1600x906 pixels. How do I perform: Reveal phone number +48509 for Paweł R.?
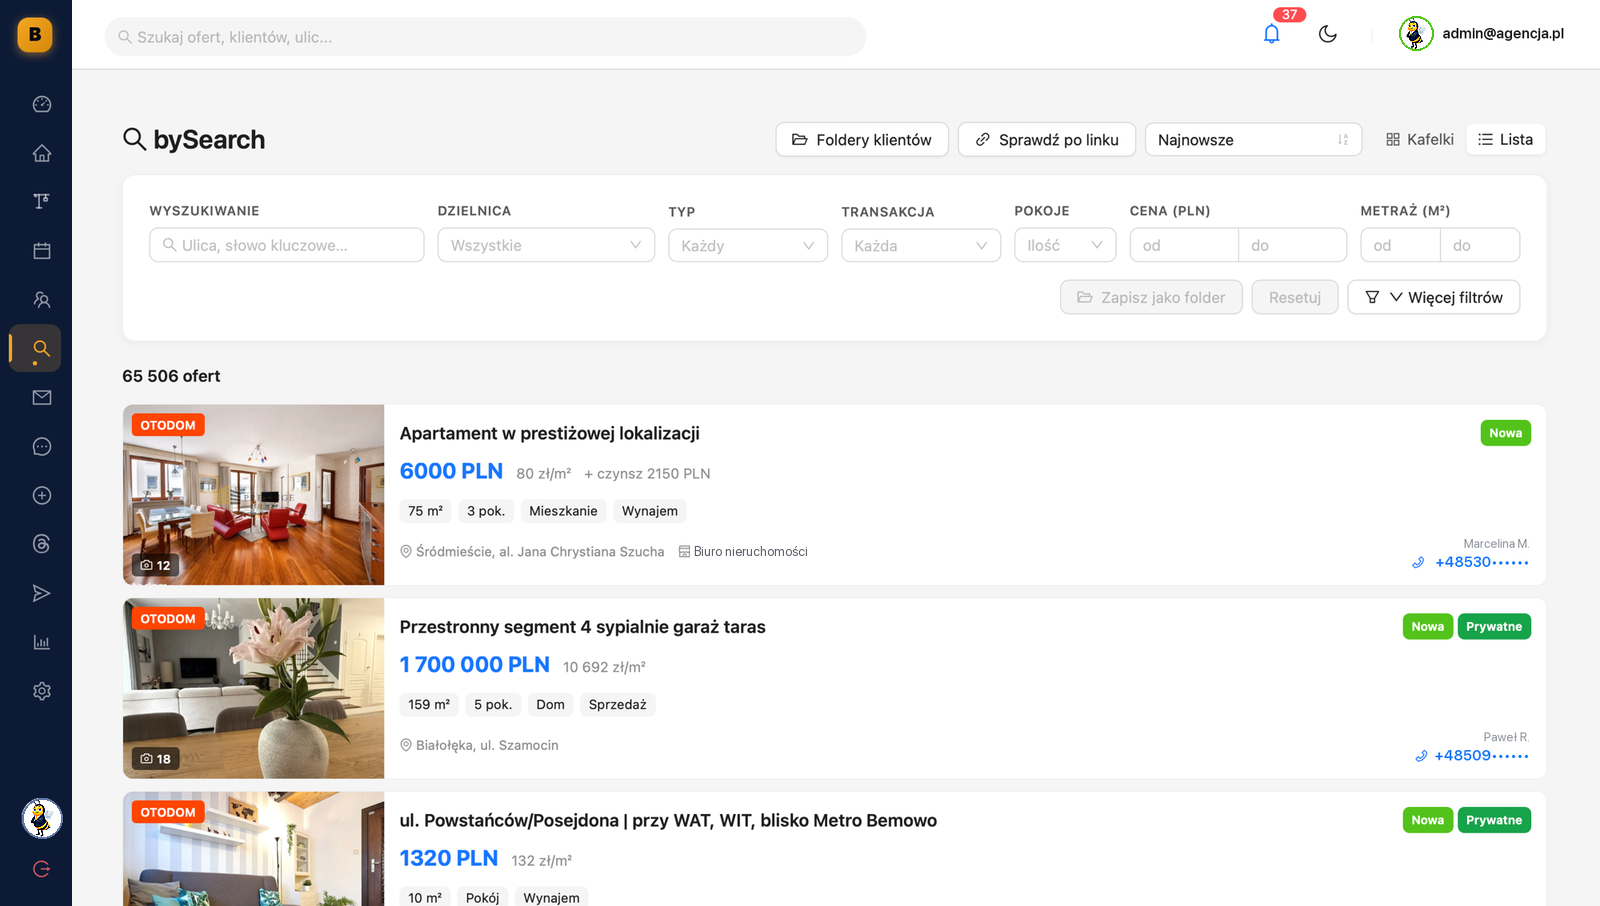1482,756
